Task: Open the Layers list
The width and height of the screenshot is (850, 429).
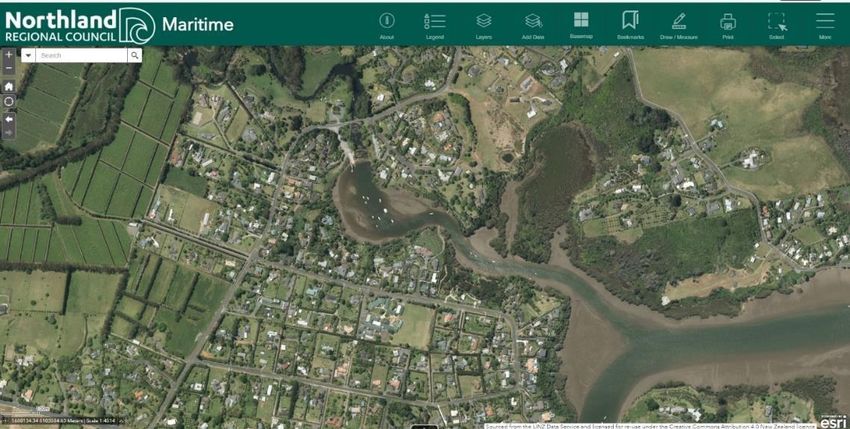Action: tap(483, 24)
